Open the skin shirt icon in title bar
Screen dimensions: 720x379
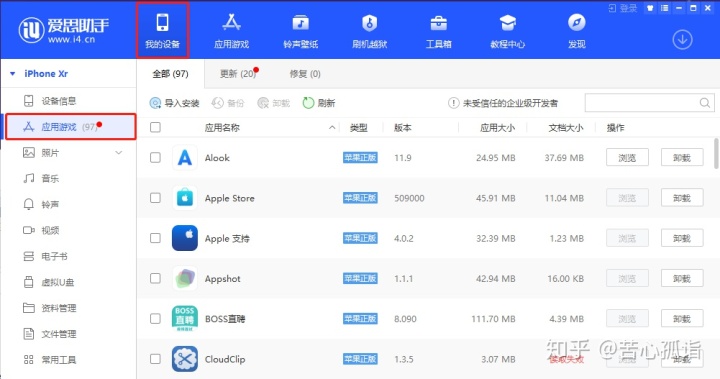(650, 8)
